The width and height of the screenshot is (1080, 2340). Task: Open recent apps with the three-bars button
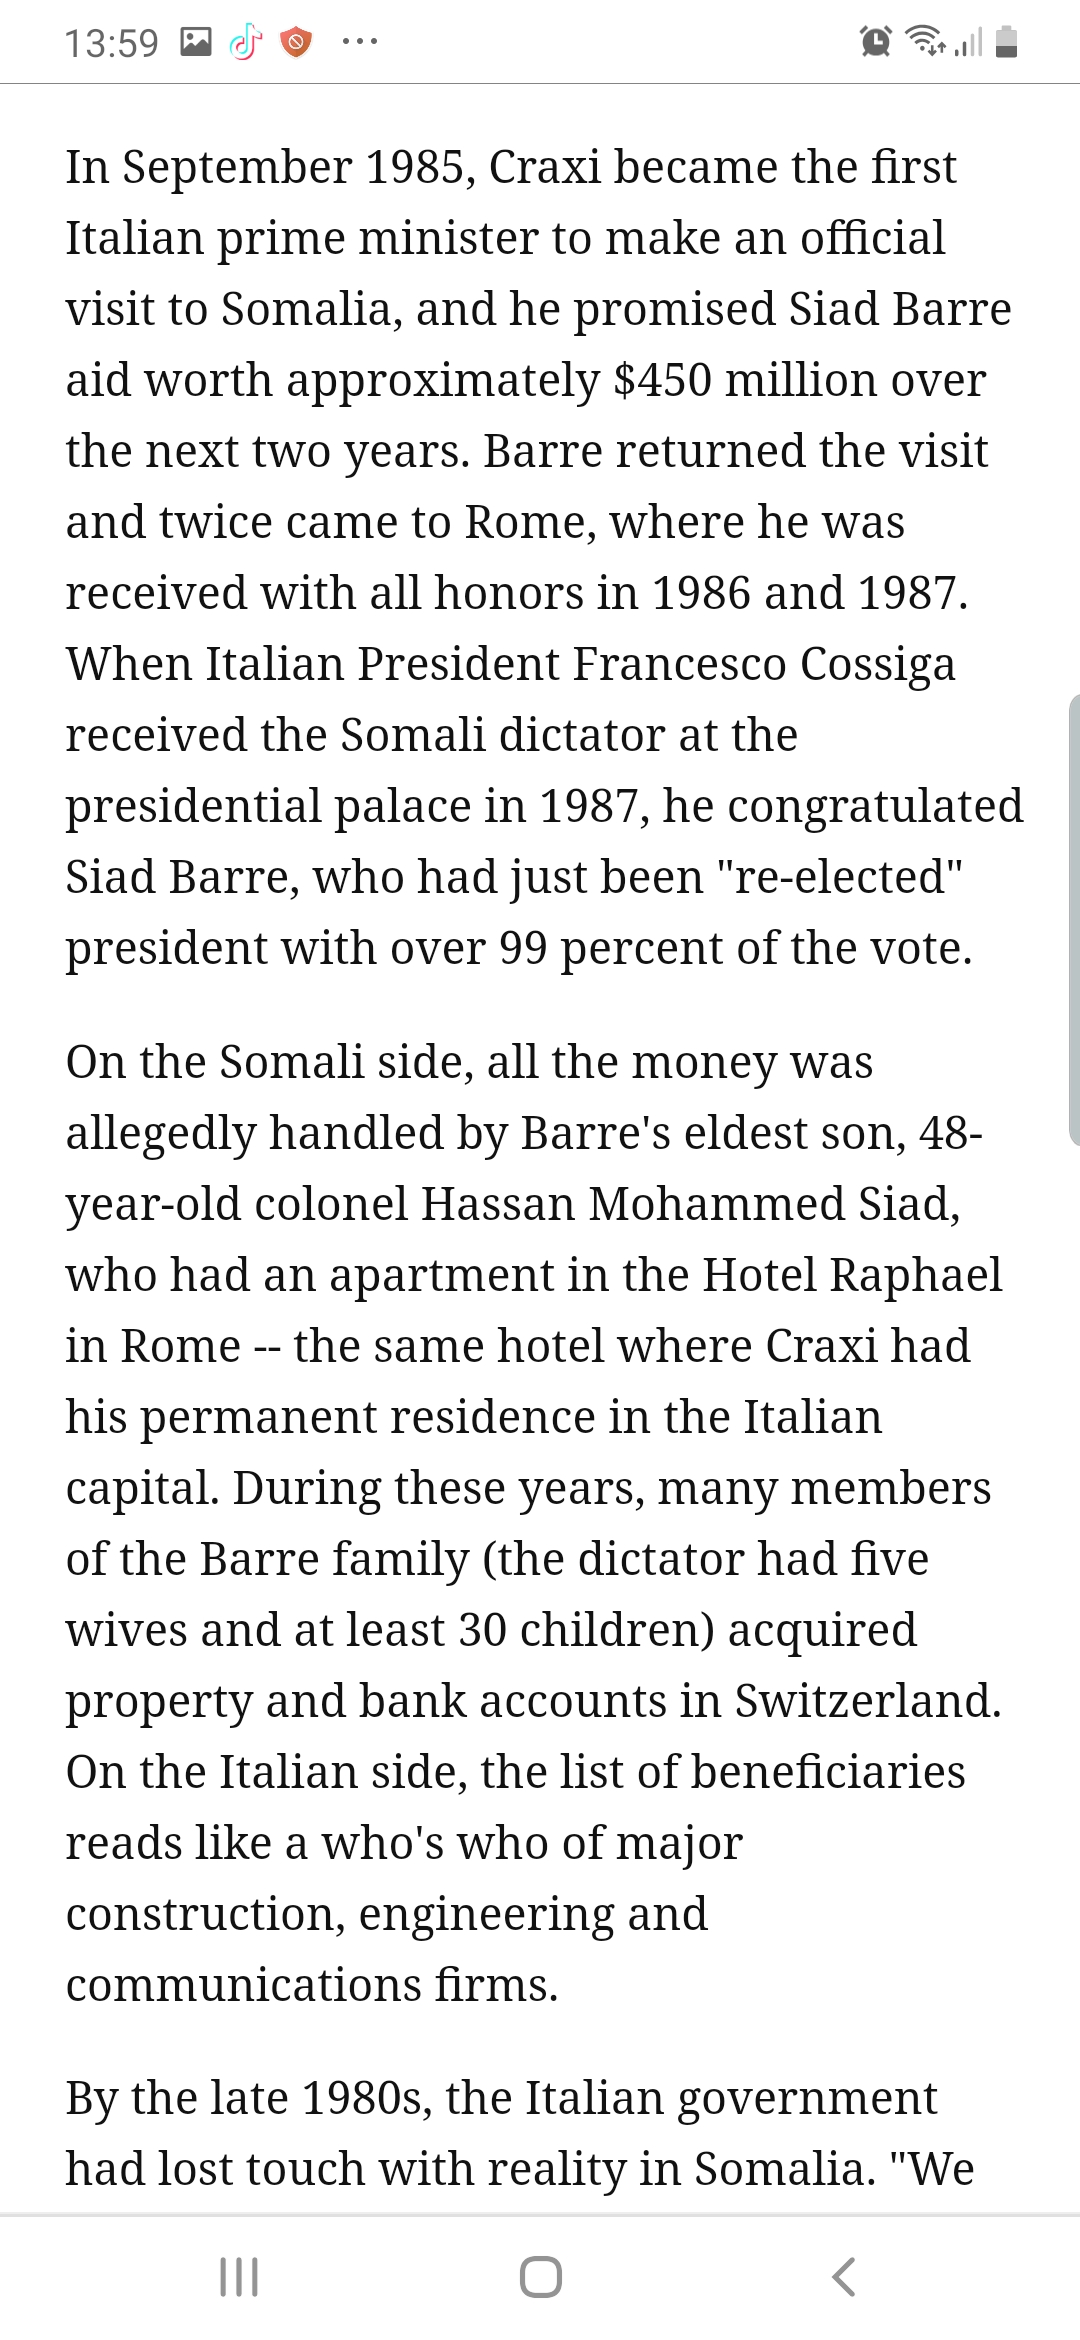239,2277
